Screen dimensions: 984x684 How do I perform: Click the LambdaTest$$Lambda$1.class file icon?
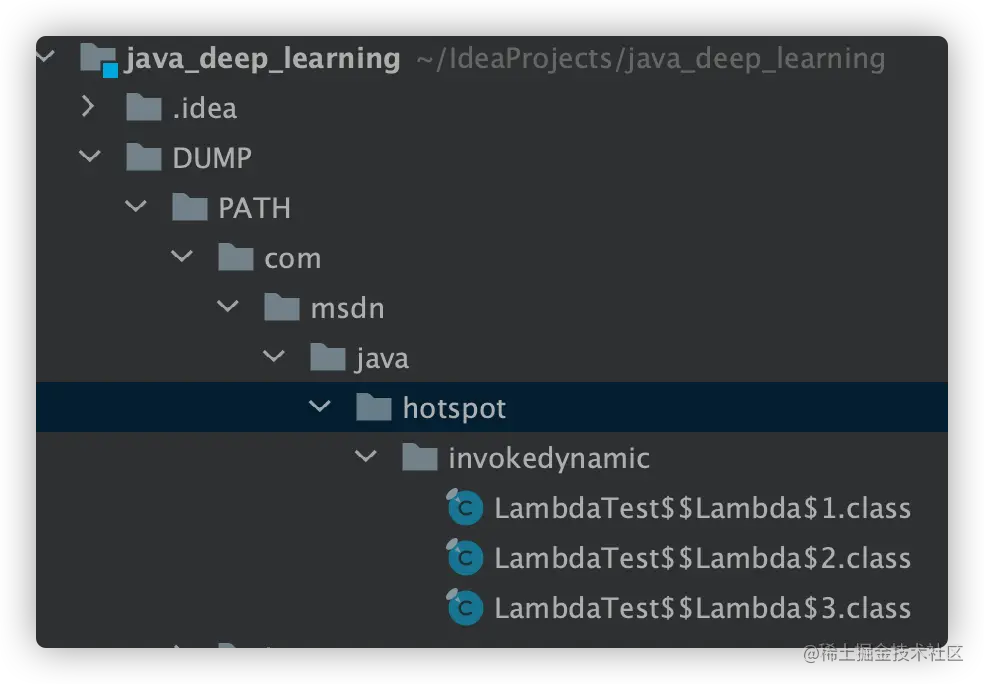[x=464, y=507]
